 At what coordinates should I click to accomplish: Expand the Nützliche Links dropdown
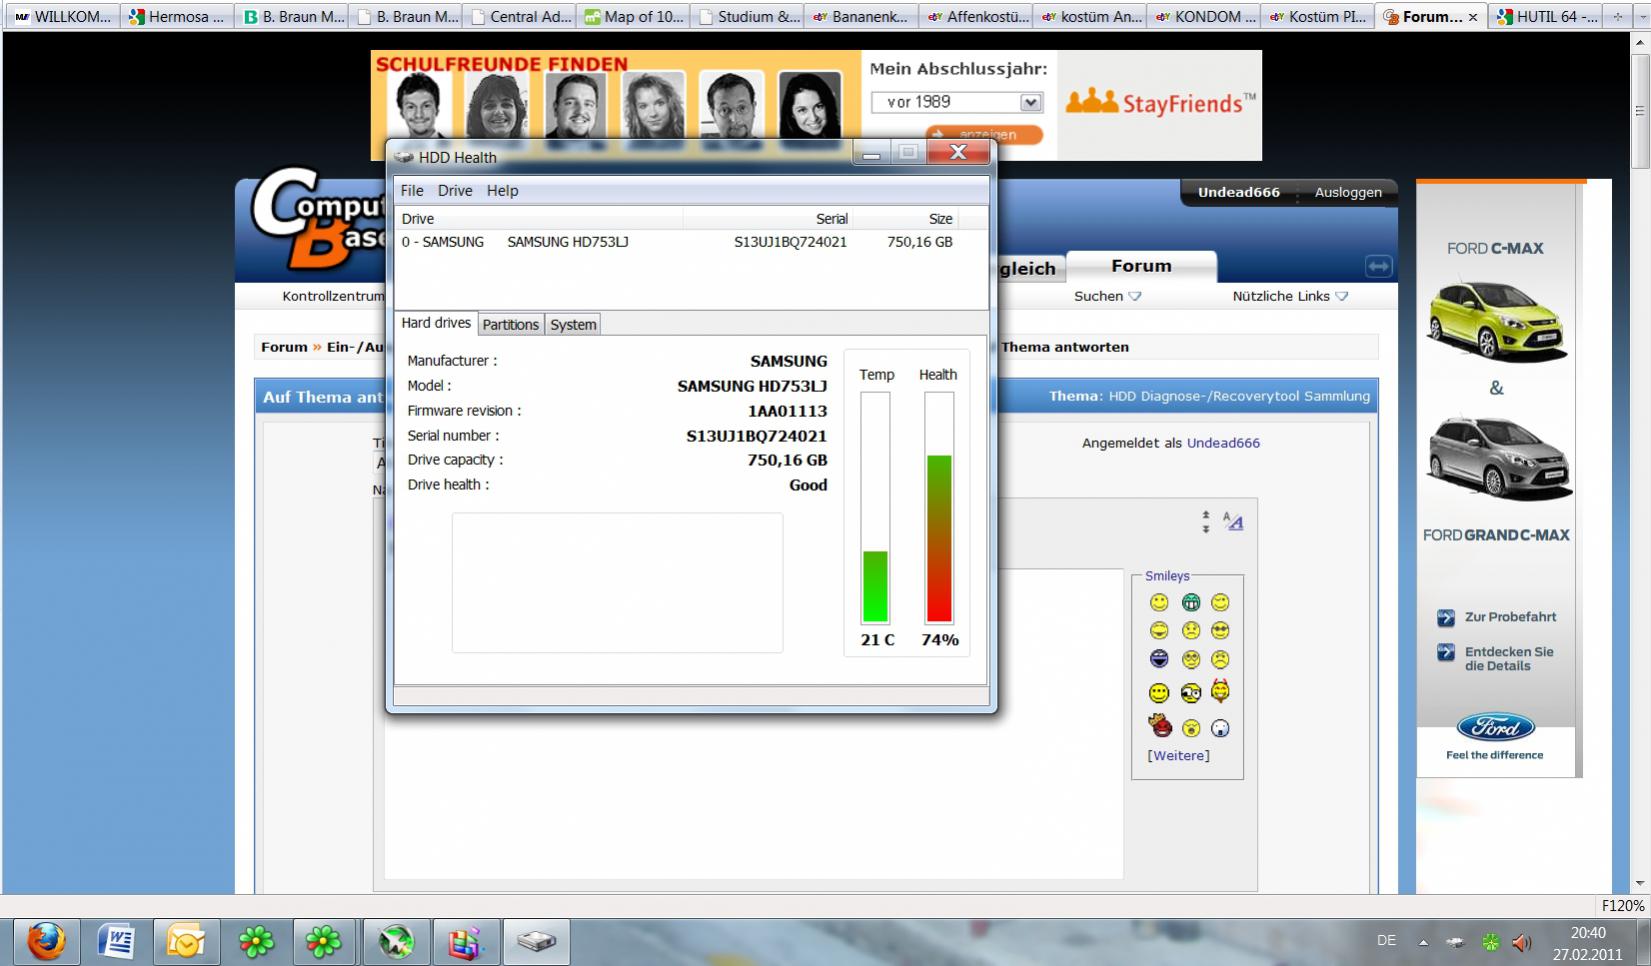(1290, 296)
